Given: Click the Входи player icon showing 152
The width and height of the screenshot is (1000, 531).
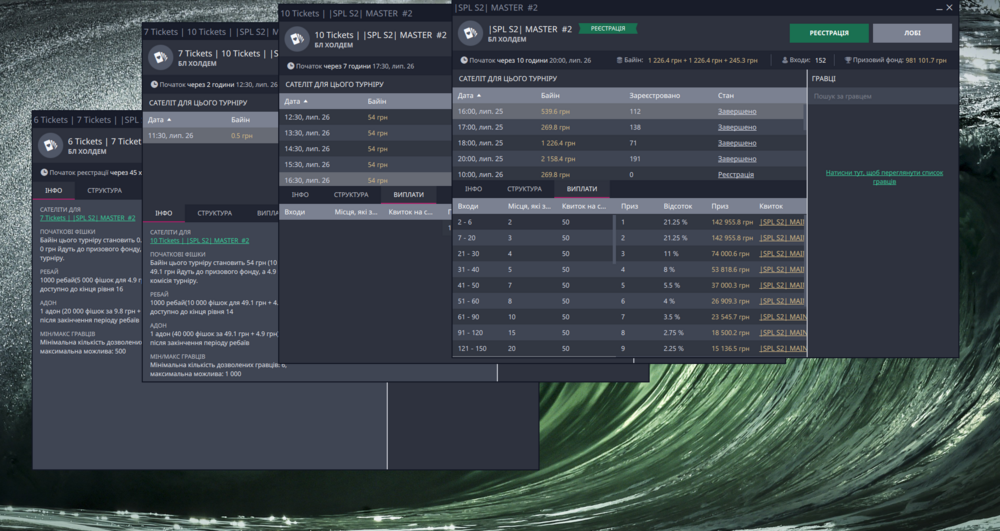Looking at the screenshot, I should point(785,61).
